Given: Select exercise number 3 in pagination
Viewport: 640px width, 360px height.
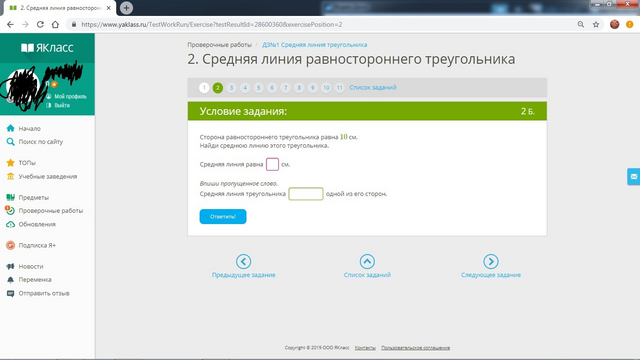Looking at the screenshot, I should click(x=231, y=87).
